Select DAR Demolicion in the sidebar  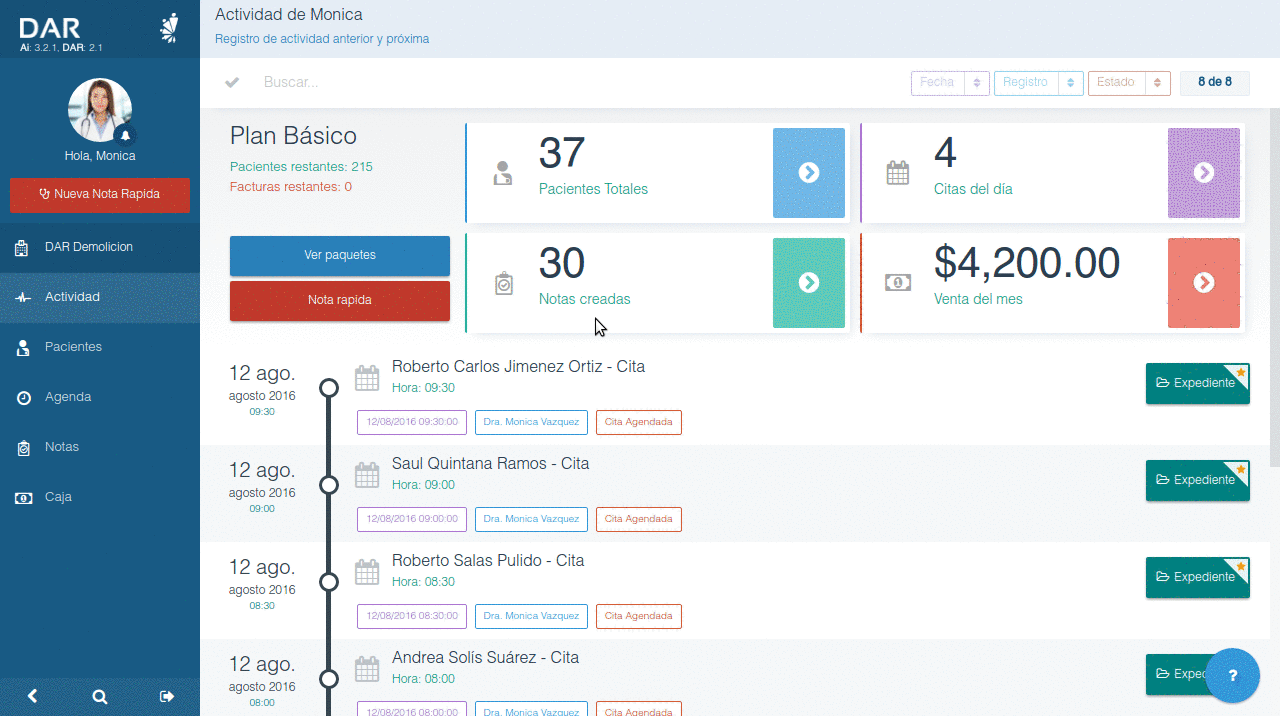(100, 247)
